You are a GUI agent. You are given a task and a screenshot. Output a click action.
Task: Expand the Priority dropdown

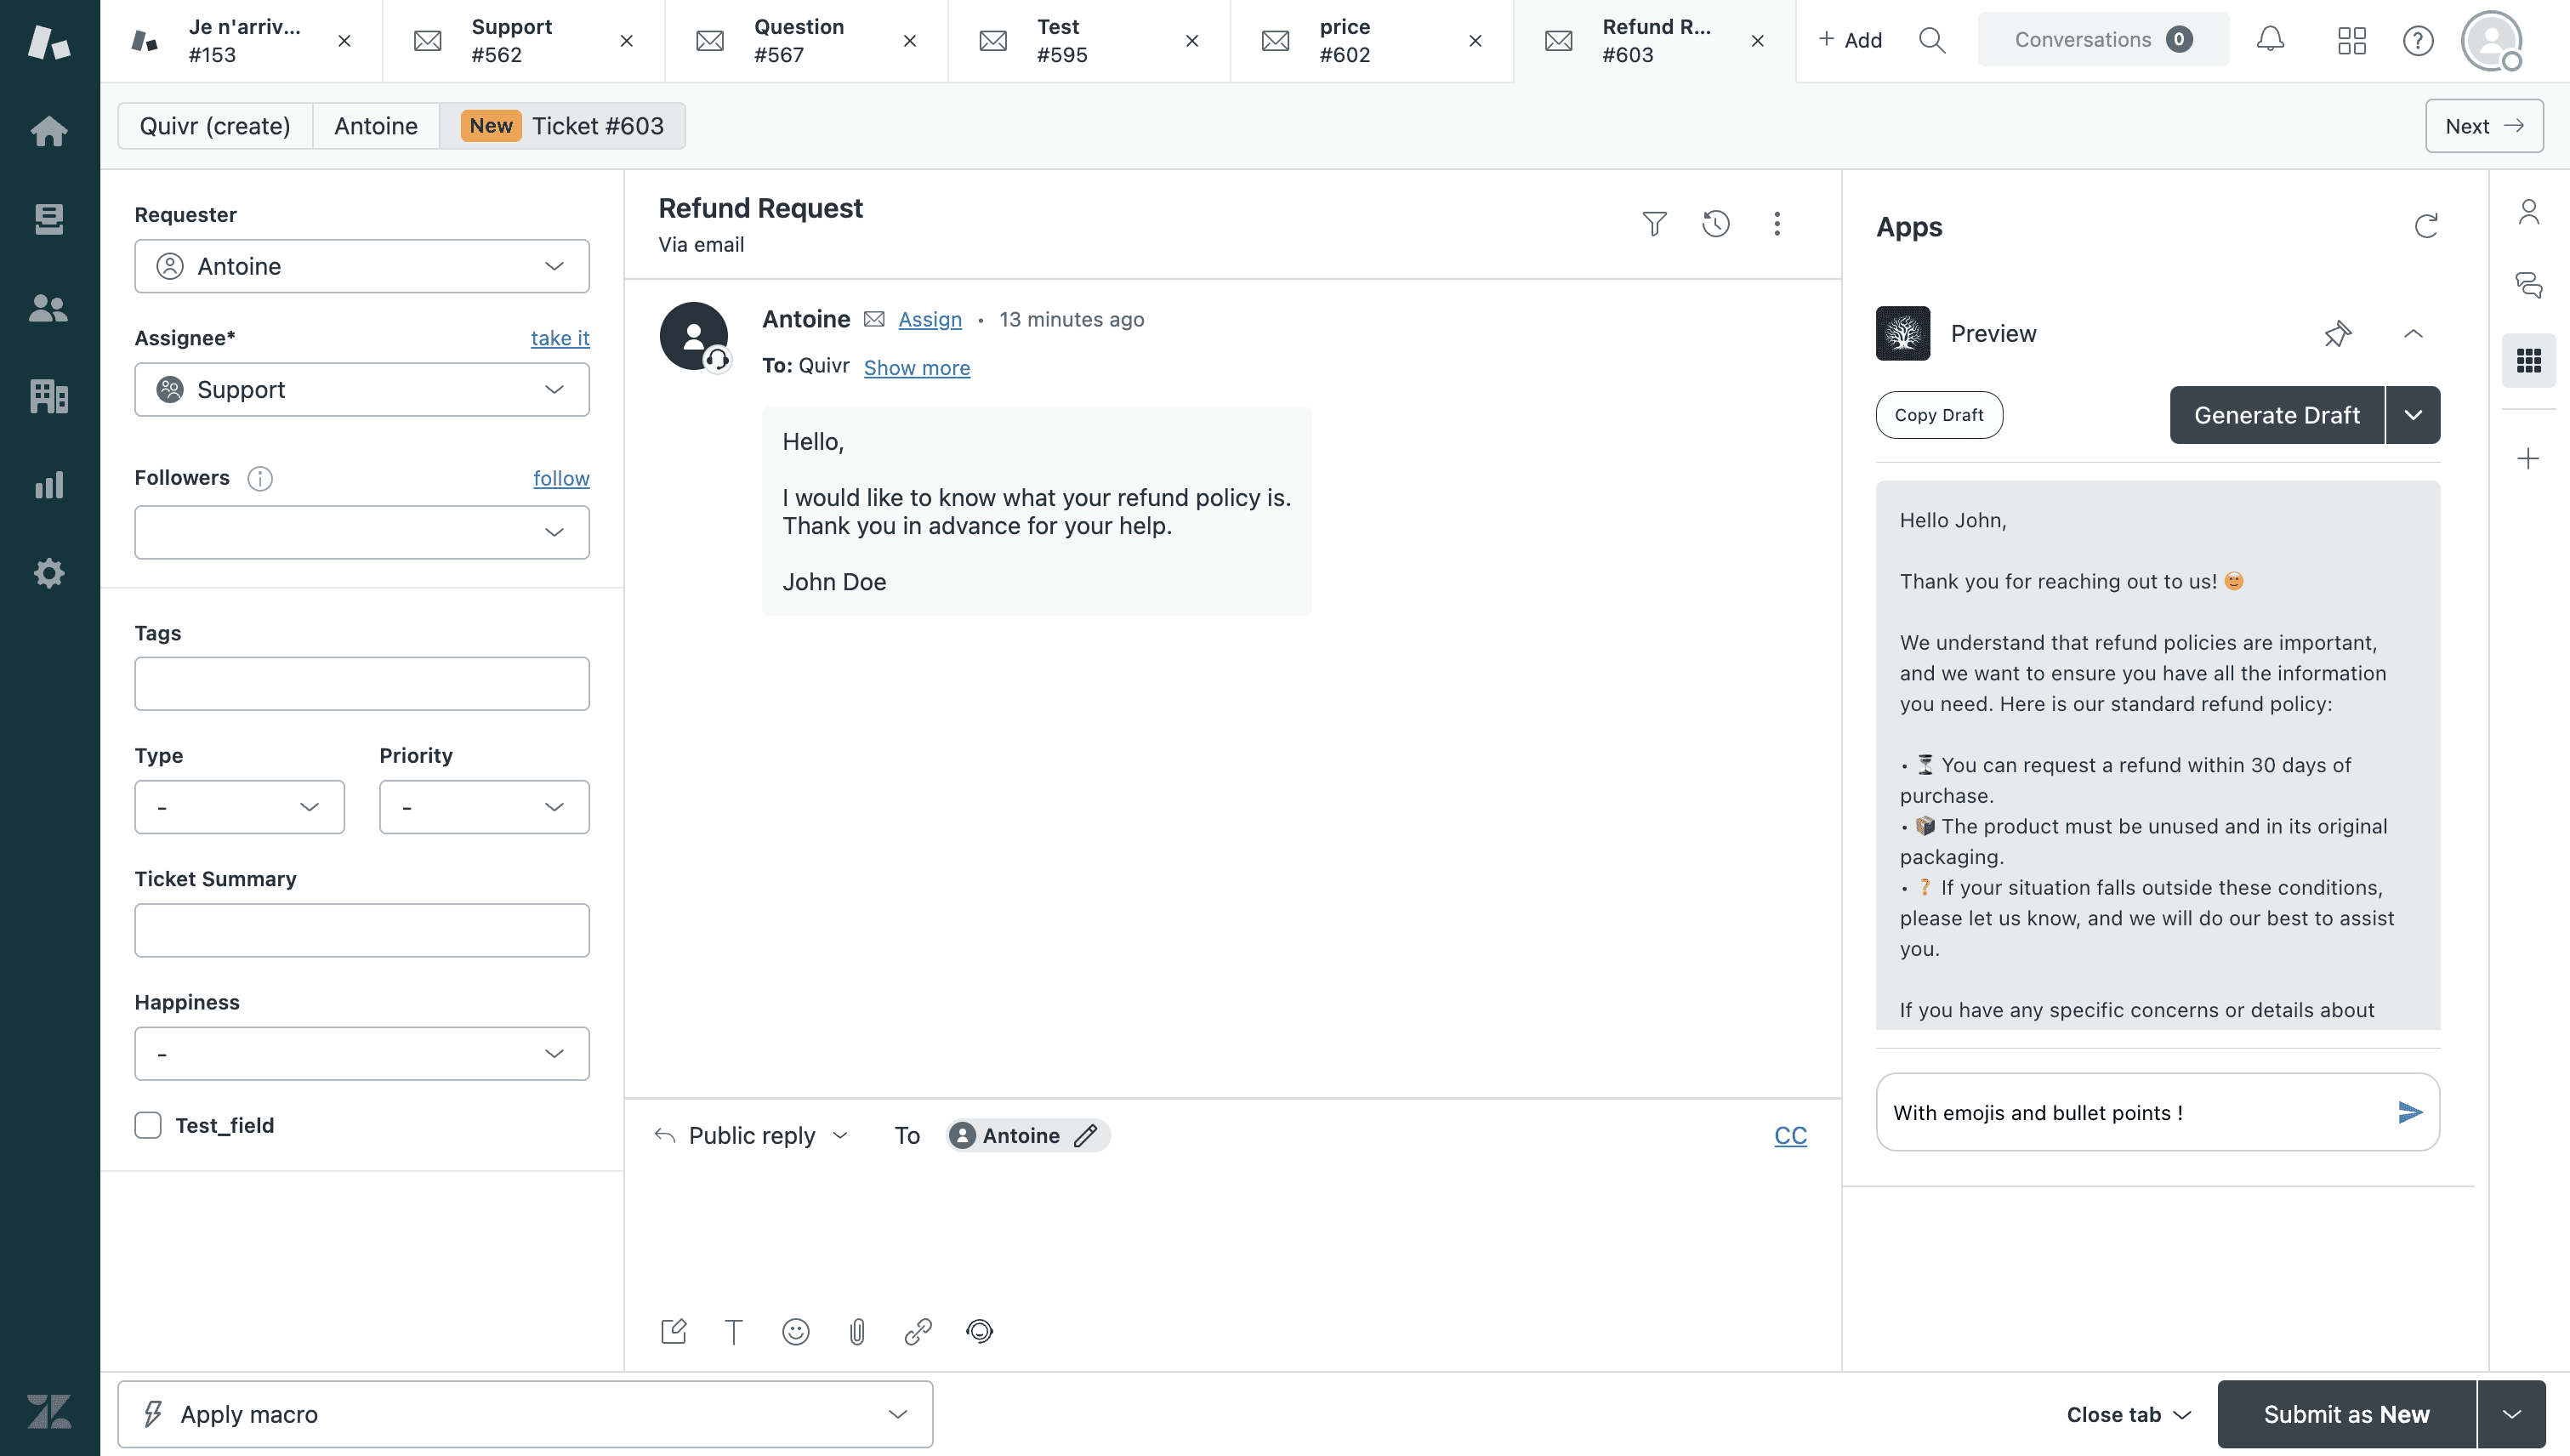click(484, 807)
